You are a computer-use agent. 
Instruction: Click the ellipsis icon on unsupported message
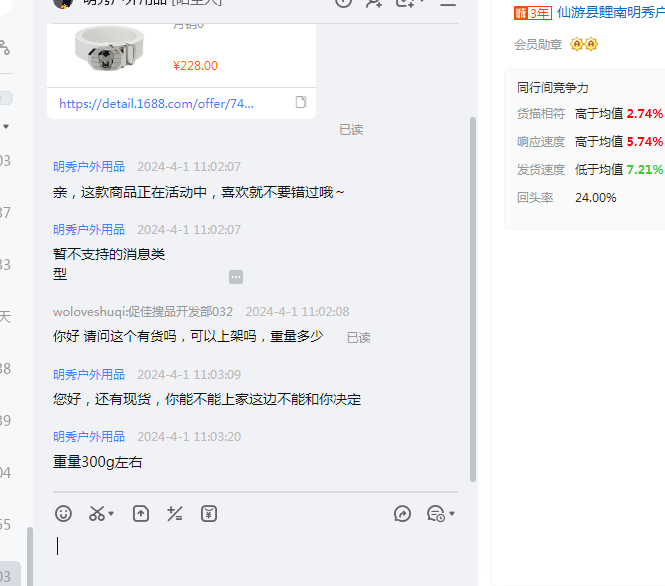(236, 277)
